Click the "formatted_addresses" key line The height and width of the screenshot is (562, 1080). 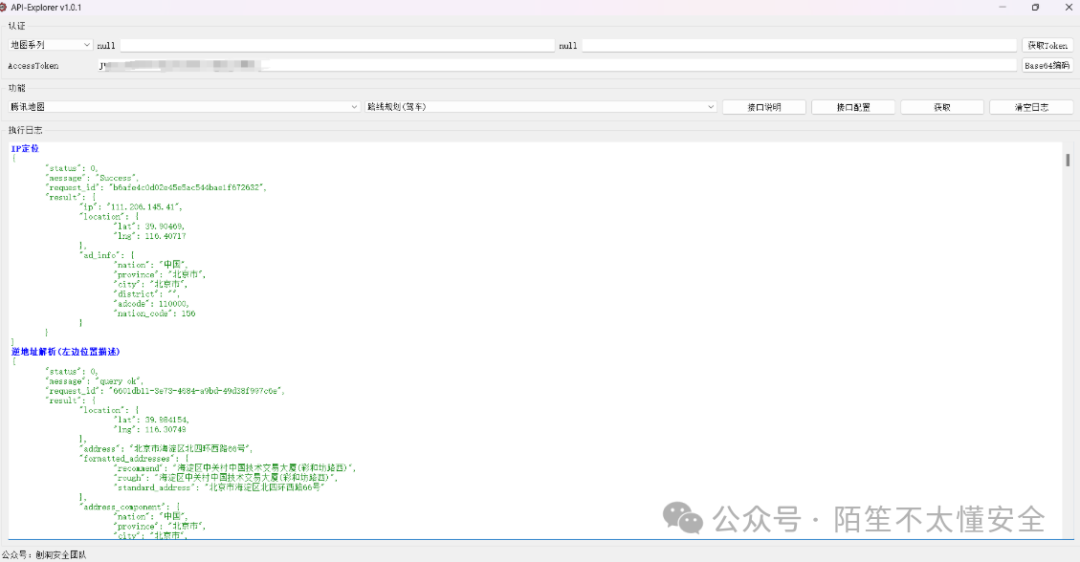coord(133,458)
